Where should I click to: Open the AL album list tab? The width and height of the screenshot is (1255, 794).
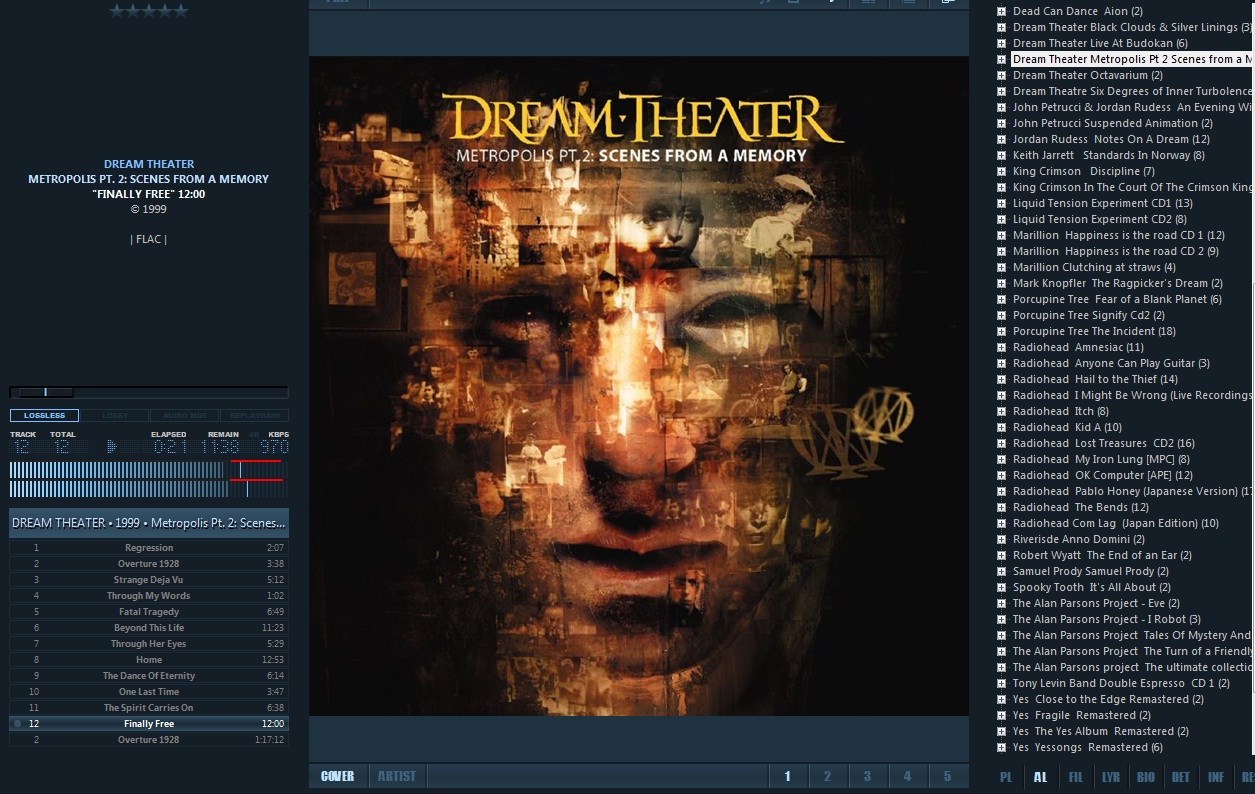point(1040,777)
